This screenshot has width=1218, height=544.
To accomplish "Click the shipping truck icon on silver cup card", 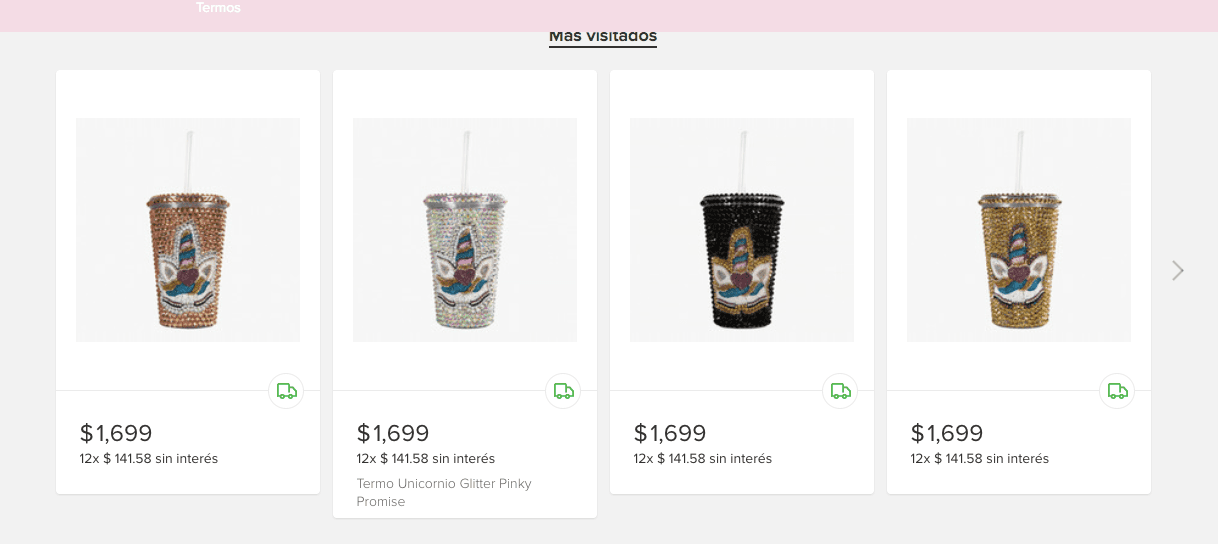I will click(563, 391).
